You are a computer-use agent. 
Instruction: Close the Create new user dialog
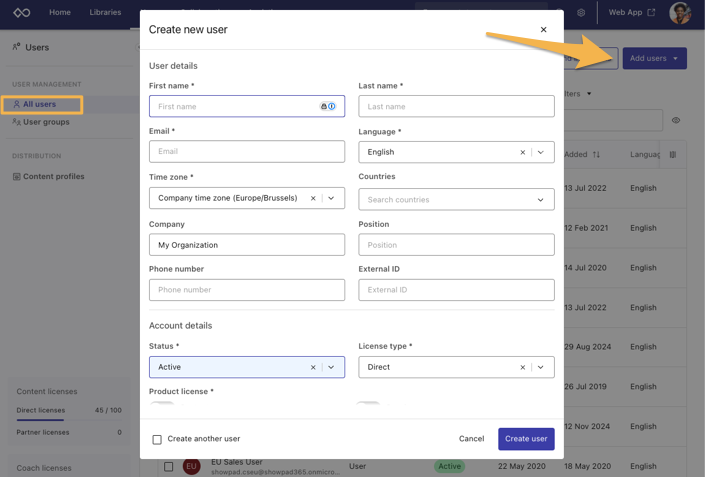[543, 30]
